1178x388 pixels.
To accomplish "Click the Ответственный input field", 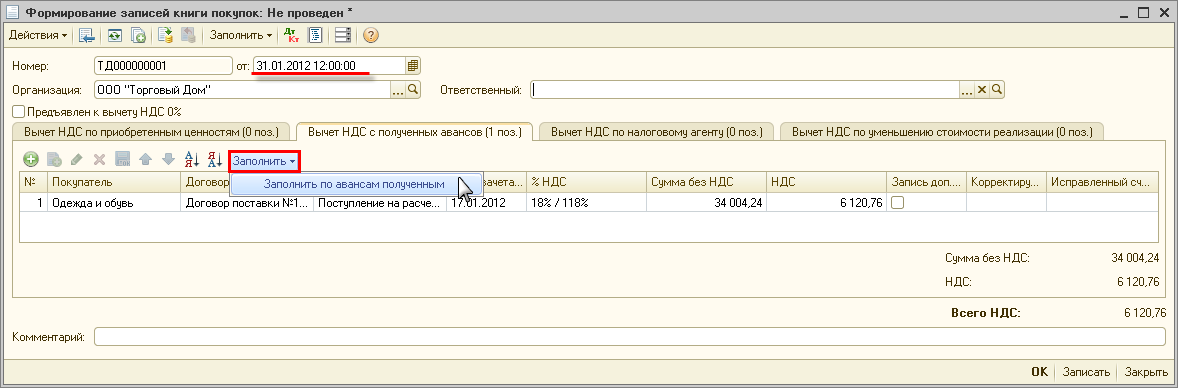I will (745, 90).
